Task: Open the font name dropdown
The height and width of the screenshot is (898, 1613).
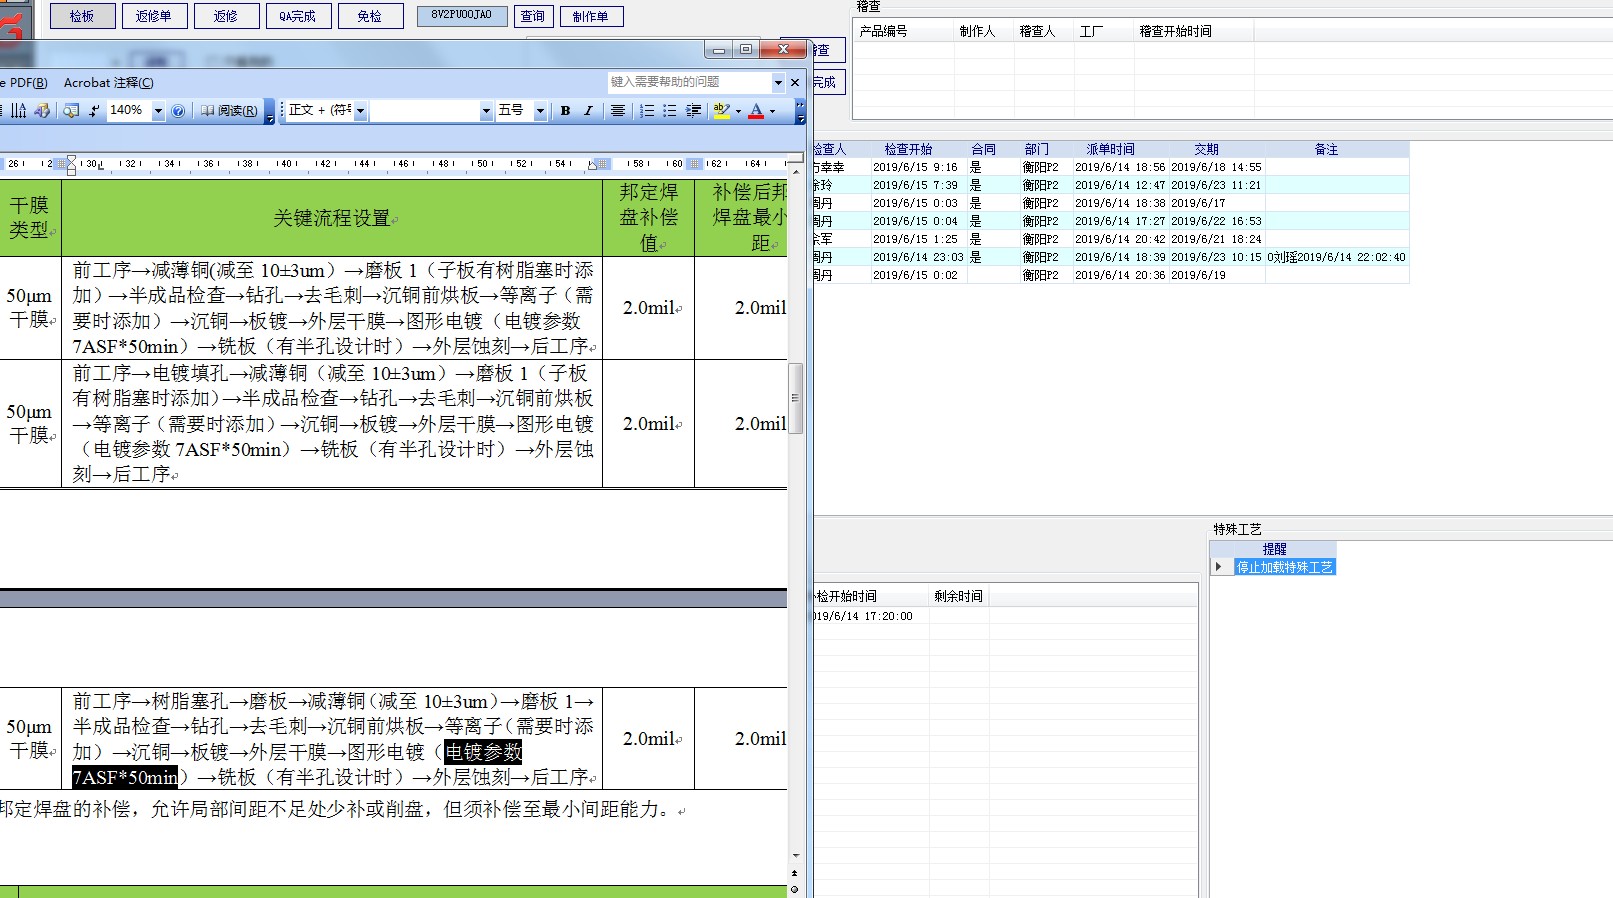Action: (x=486, y=111)
